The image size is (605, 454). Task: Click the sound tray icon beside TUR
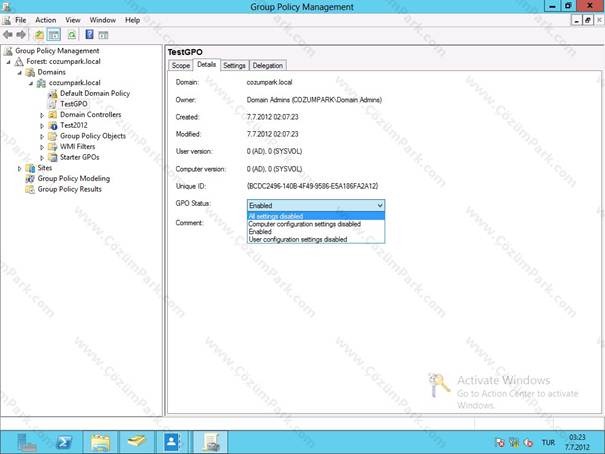(x=528, y=443)
